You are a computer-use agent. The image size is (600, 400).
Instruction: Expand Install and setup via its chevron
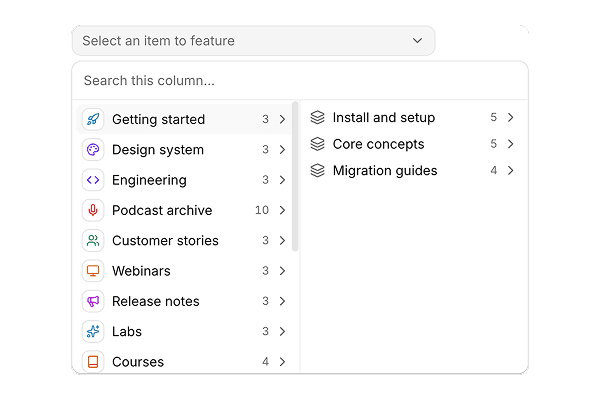pyautogui.click(x=510, y=117)
